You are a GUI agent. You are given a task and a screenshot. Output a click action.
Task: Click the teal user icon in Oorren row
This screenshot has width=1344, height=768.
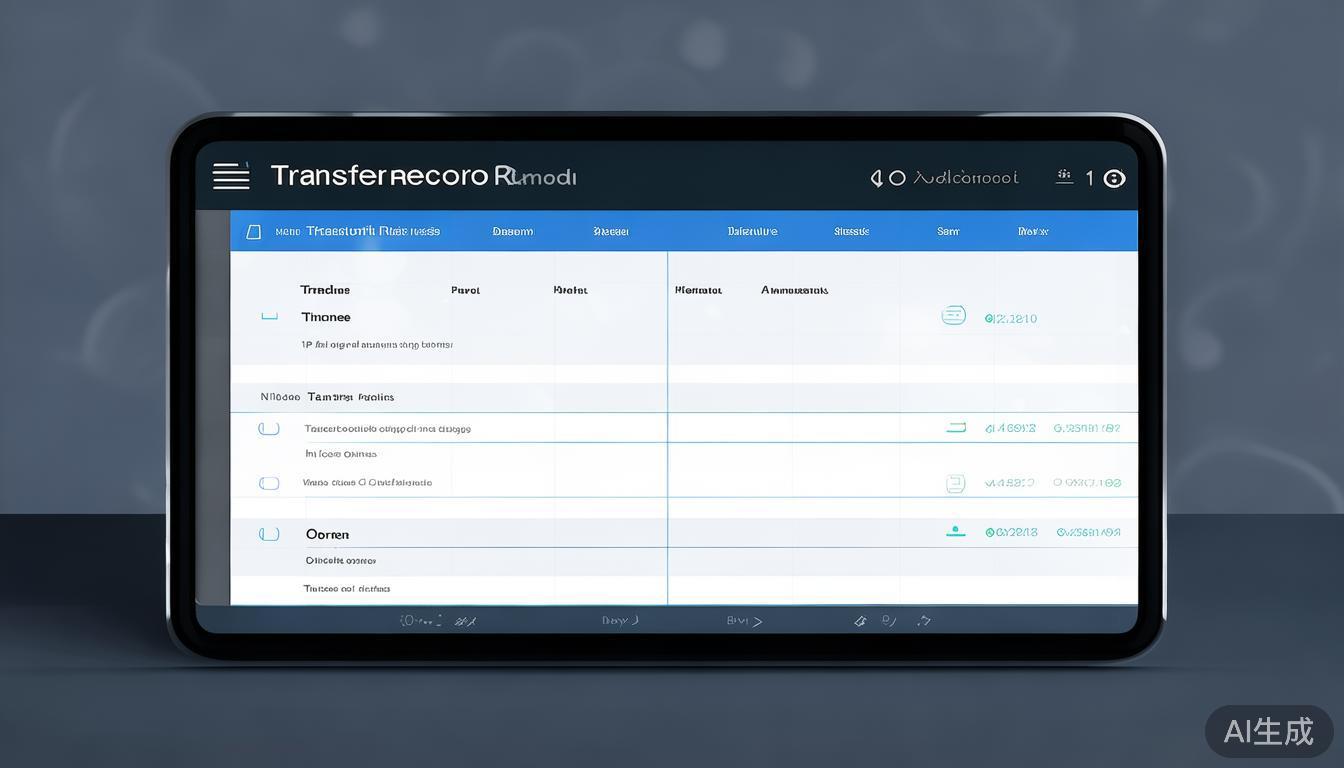(956, 531)
